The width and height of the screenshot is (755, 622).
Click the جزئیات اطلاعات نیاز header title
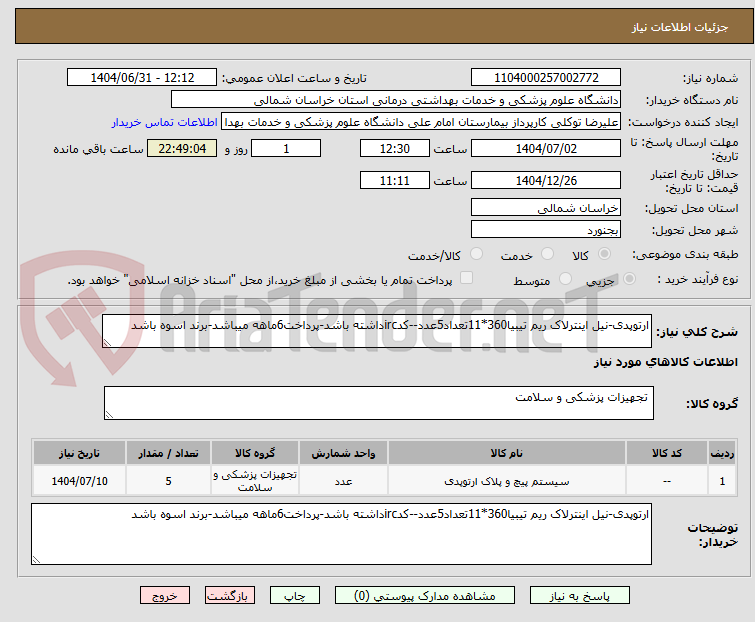click(x=679, y=27)
